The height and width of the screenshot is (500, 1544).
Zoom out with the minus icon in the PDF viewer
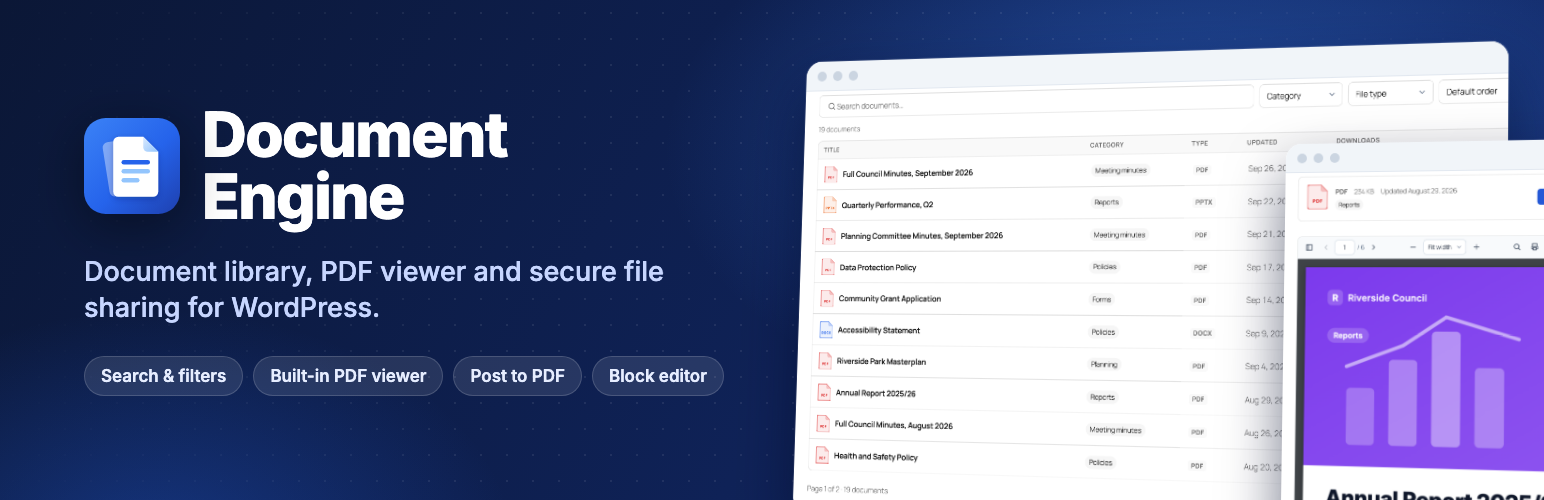pyautogui.click(x=1412, y=246)
